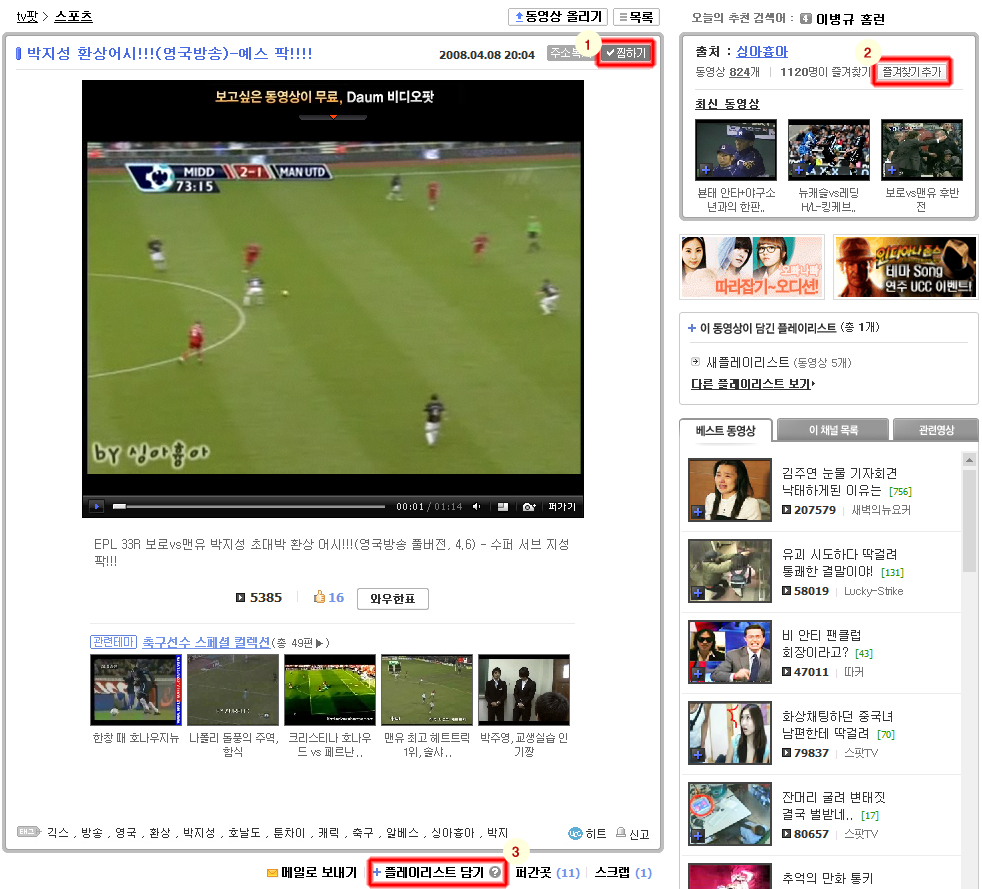Open the 김주연 눈물 기자회견 video thumbnail
This screenshot has width=982, height=889.
tap(730, 490)
